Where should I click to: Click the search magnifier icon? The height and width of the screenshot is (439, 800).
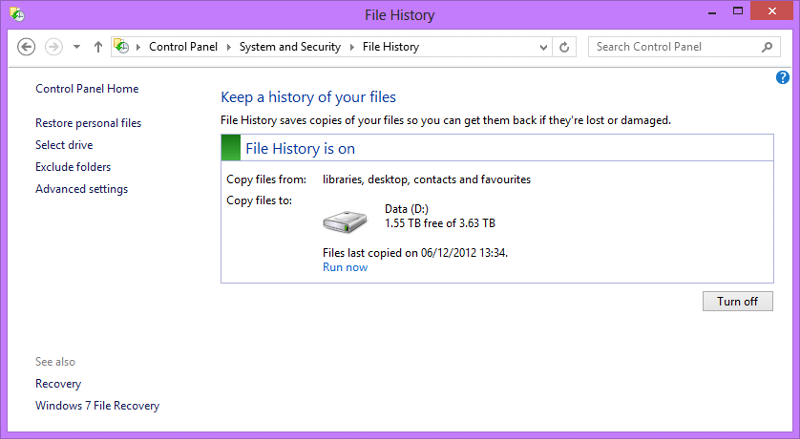pyautogui.click(x=767, y=47)
